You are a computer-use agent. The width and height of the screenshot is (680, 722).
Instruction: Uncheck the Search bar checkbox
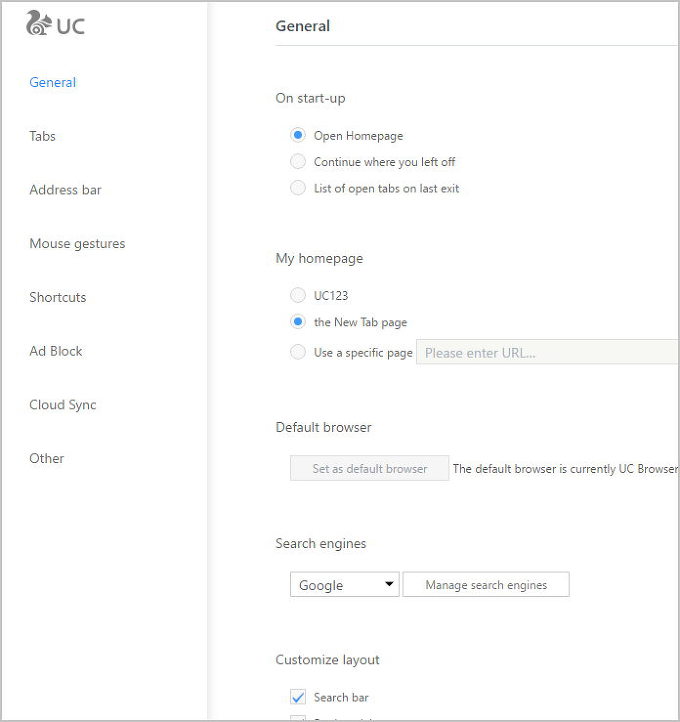(298, 697)
